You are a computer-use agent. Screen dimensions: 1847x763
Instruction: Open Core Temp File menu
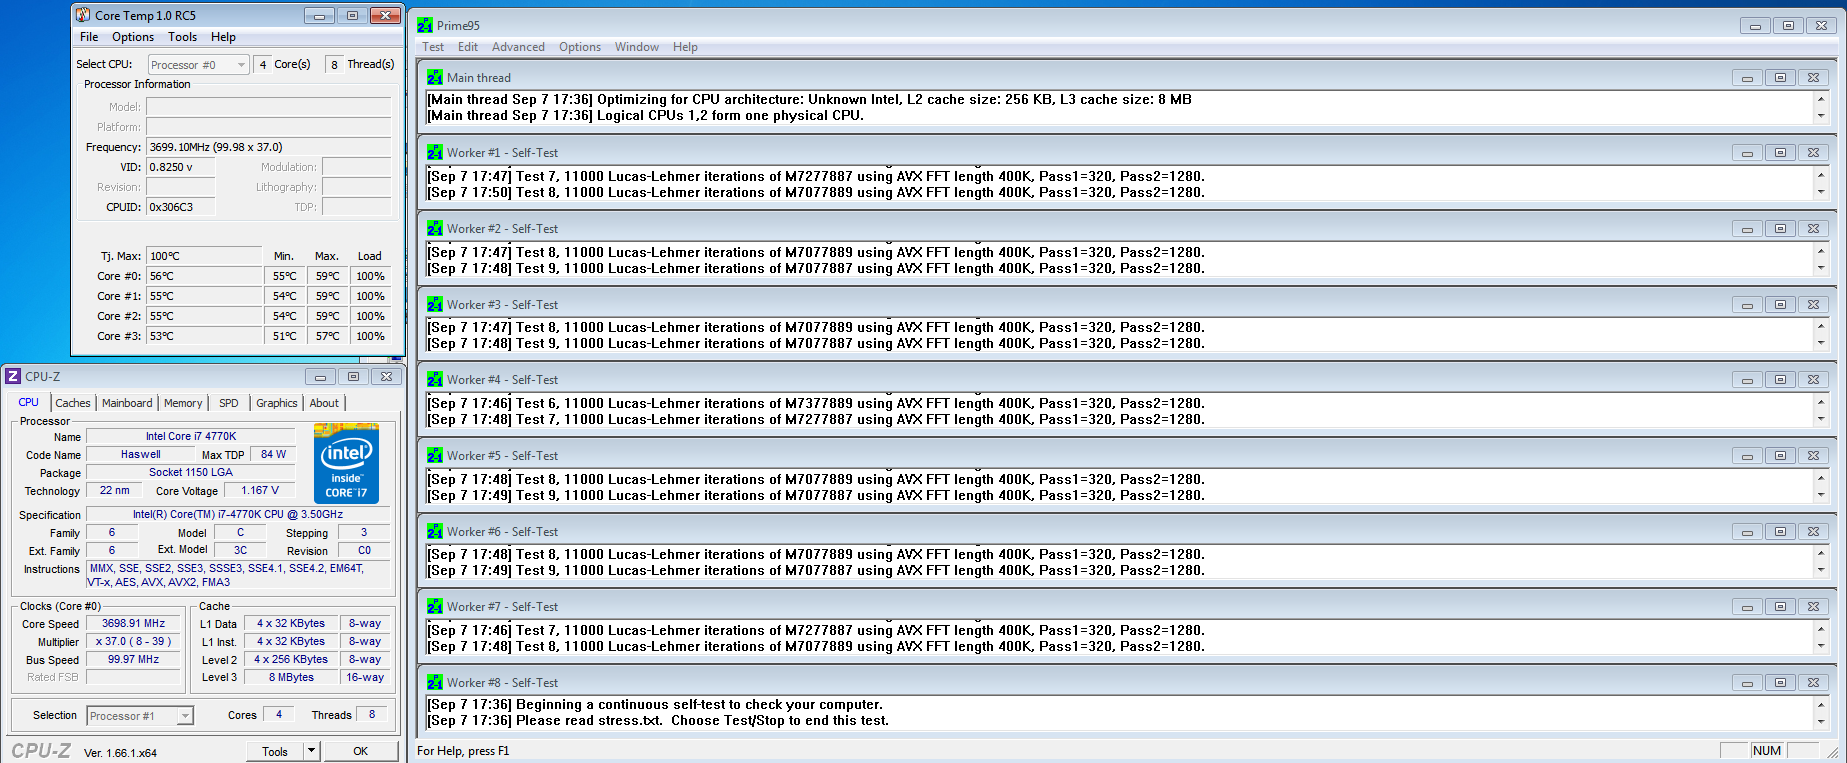(x=89, y=37)
